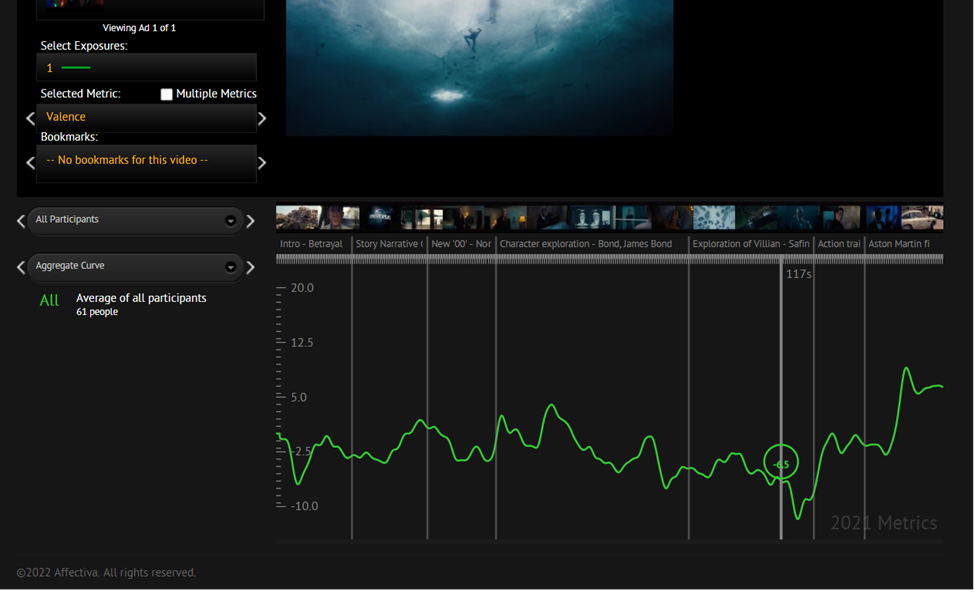Previous arrow beside All Participants
Image resolution: width=975 pixels, height=595 pixels.
(21, 221)
